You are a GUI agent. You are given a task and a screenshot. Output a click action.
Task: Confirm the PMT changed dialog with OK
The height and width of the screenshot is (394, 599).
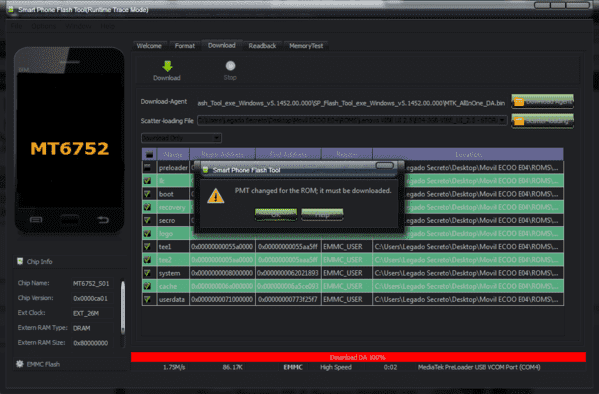pos(276,215)
